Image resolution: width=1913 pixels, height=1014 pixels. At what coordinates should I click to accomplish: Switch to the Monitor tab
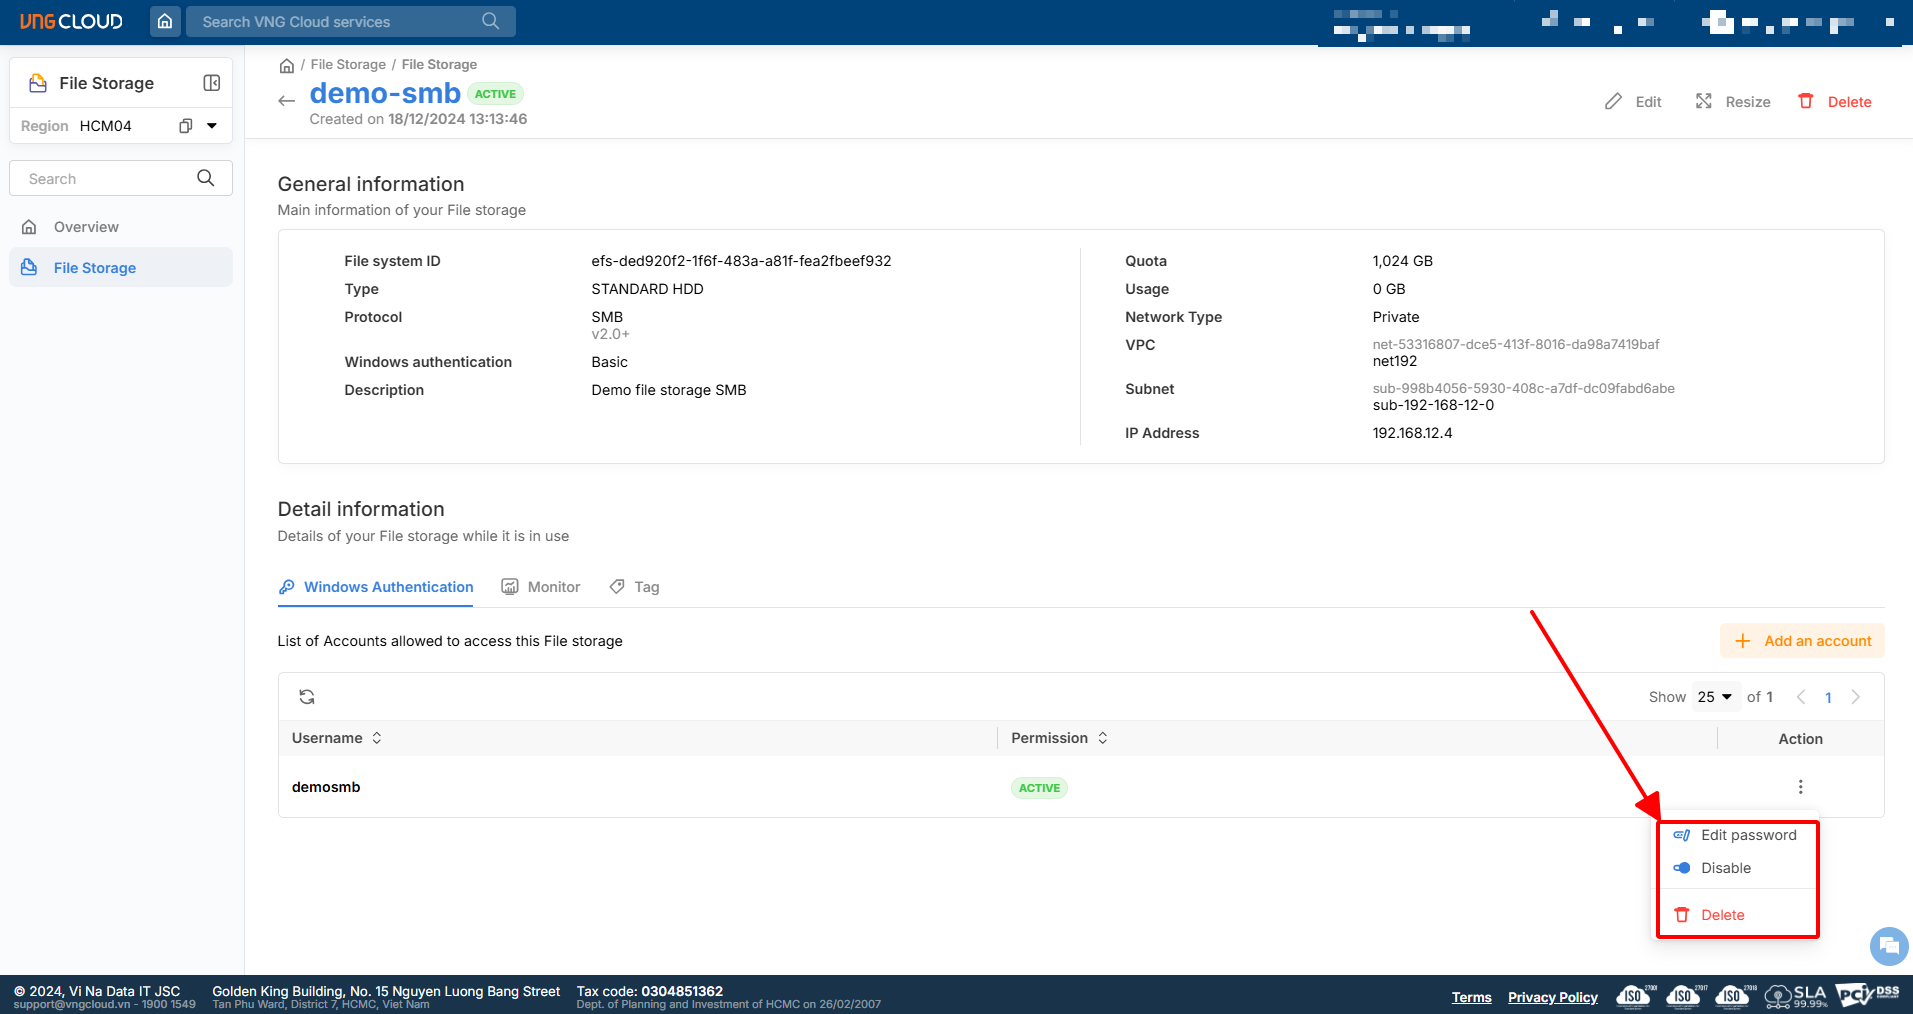(541, 587)
